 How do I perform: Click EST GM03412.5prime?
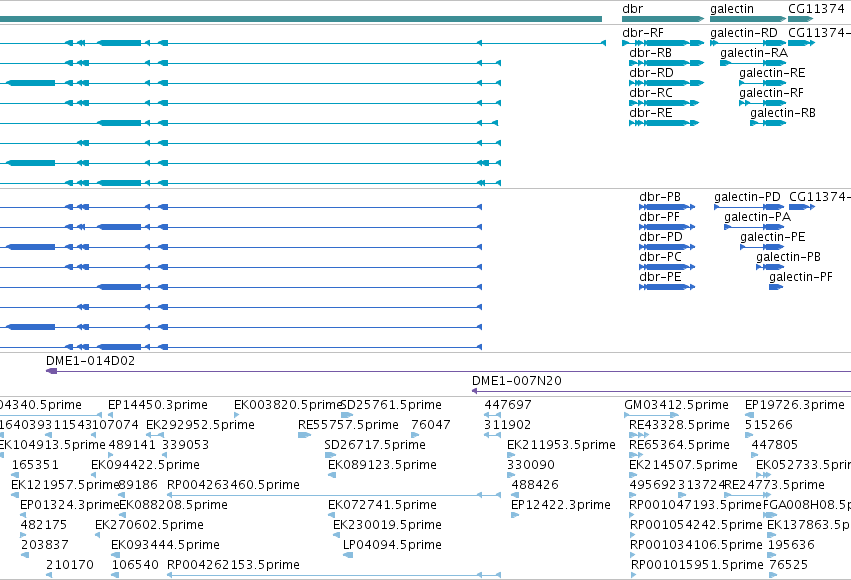676,405
